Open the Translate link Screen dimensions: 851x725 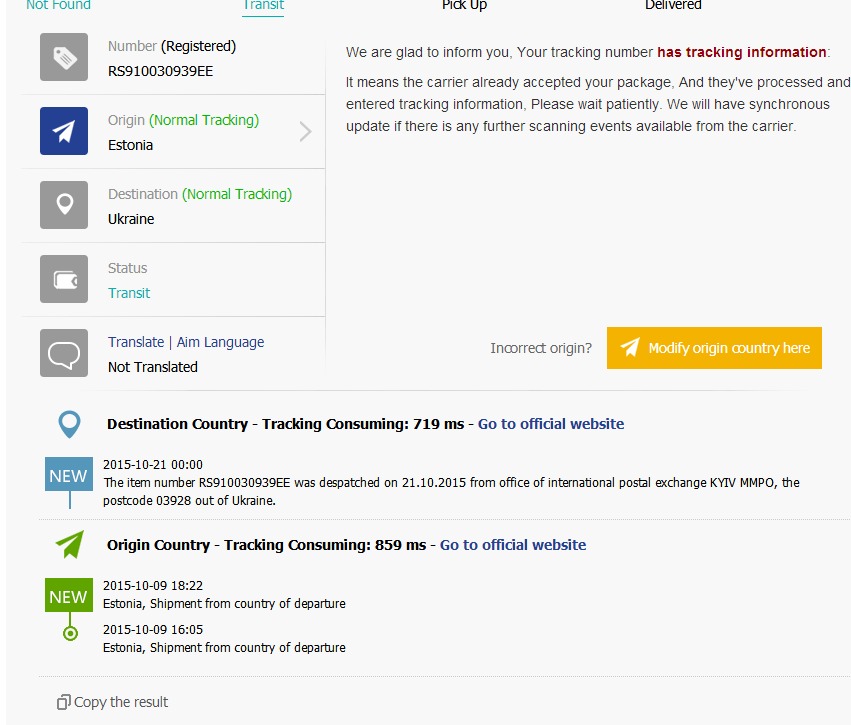pos(136,342)
